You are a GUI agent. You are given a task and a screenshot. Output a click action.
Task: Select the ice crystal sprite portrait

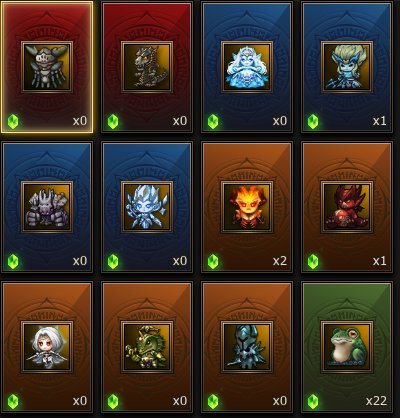click(147, 207)
